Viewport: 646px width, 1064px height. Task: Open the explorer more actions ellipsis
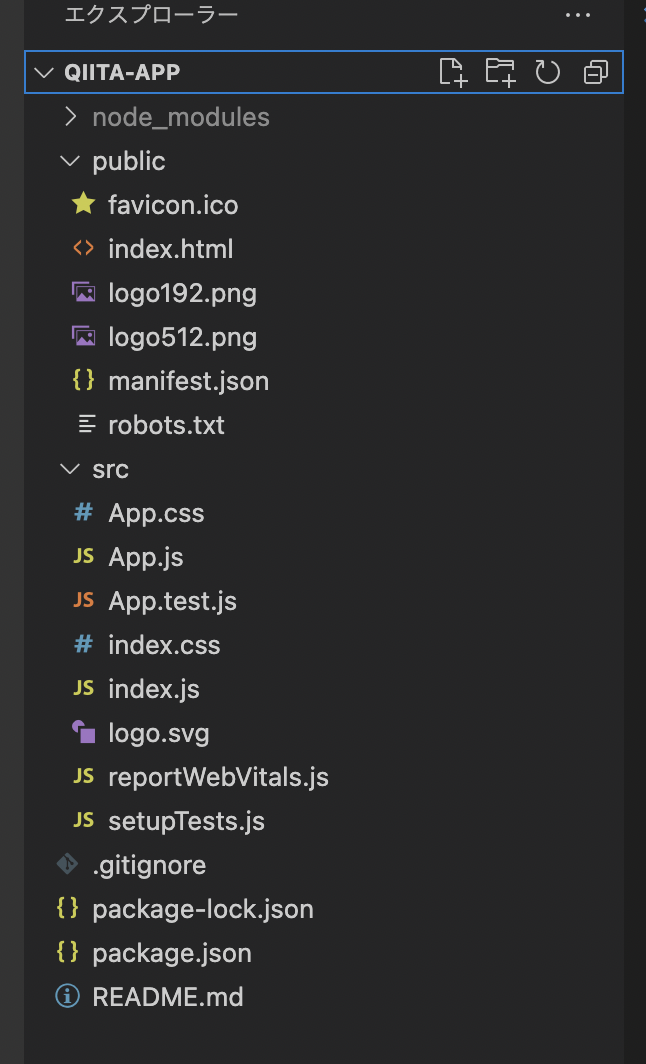(x=578, y=15)
